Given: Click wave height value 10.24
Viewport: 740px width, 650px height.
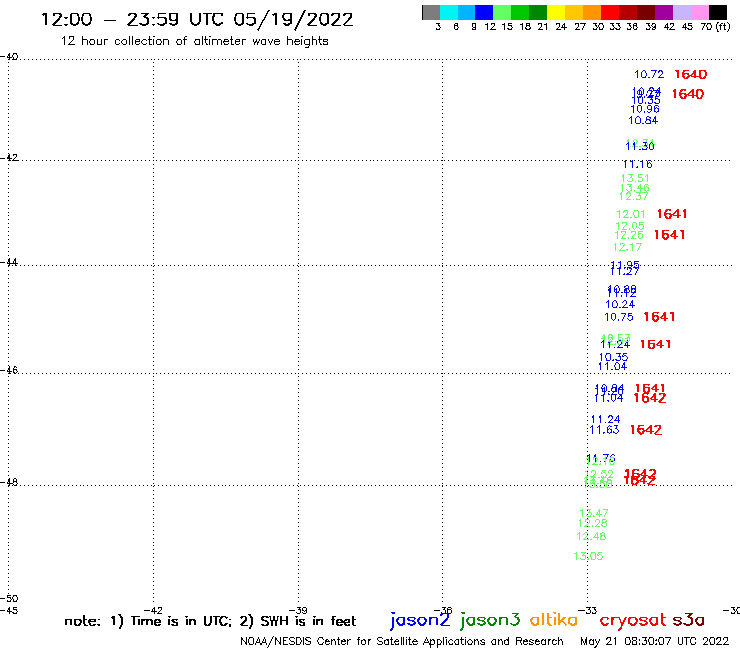Looking at the screenshot, I should [620, 304].
